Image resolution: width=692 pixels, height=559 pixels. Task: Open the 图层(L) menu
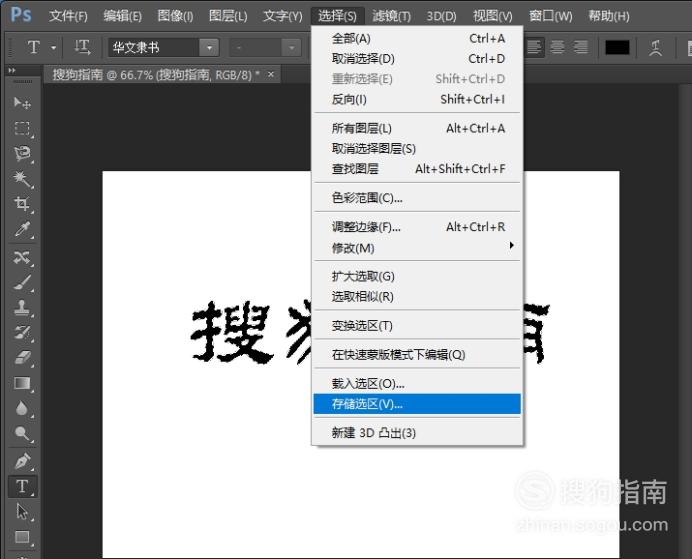point(228,16)
